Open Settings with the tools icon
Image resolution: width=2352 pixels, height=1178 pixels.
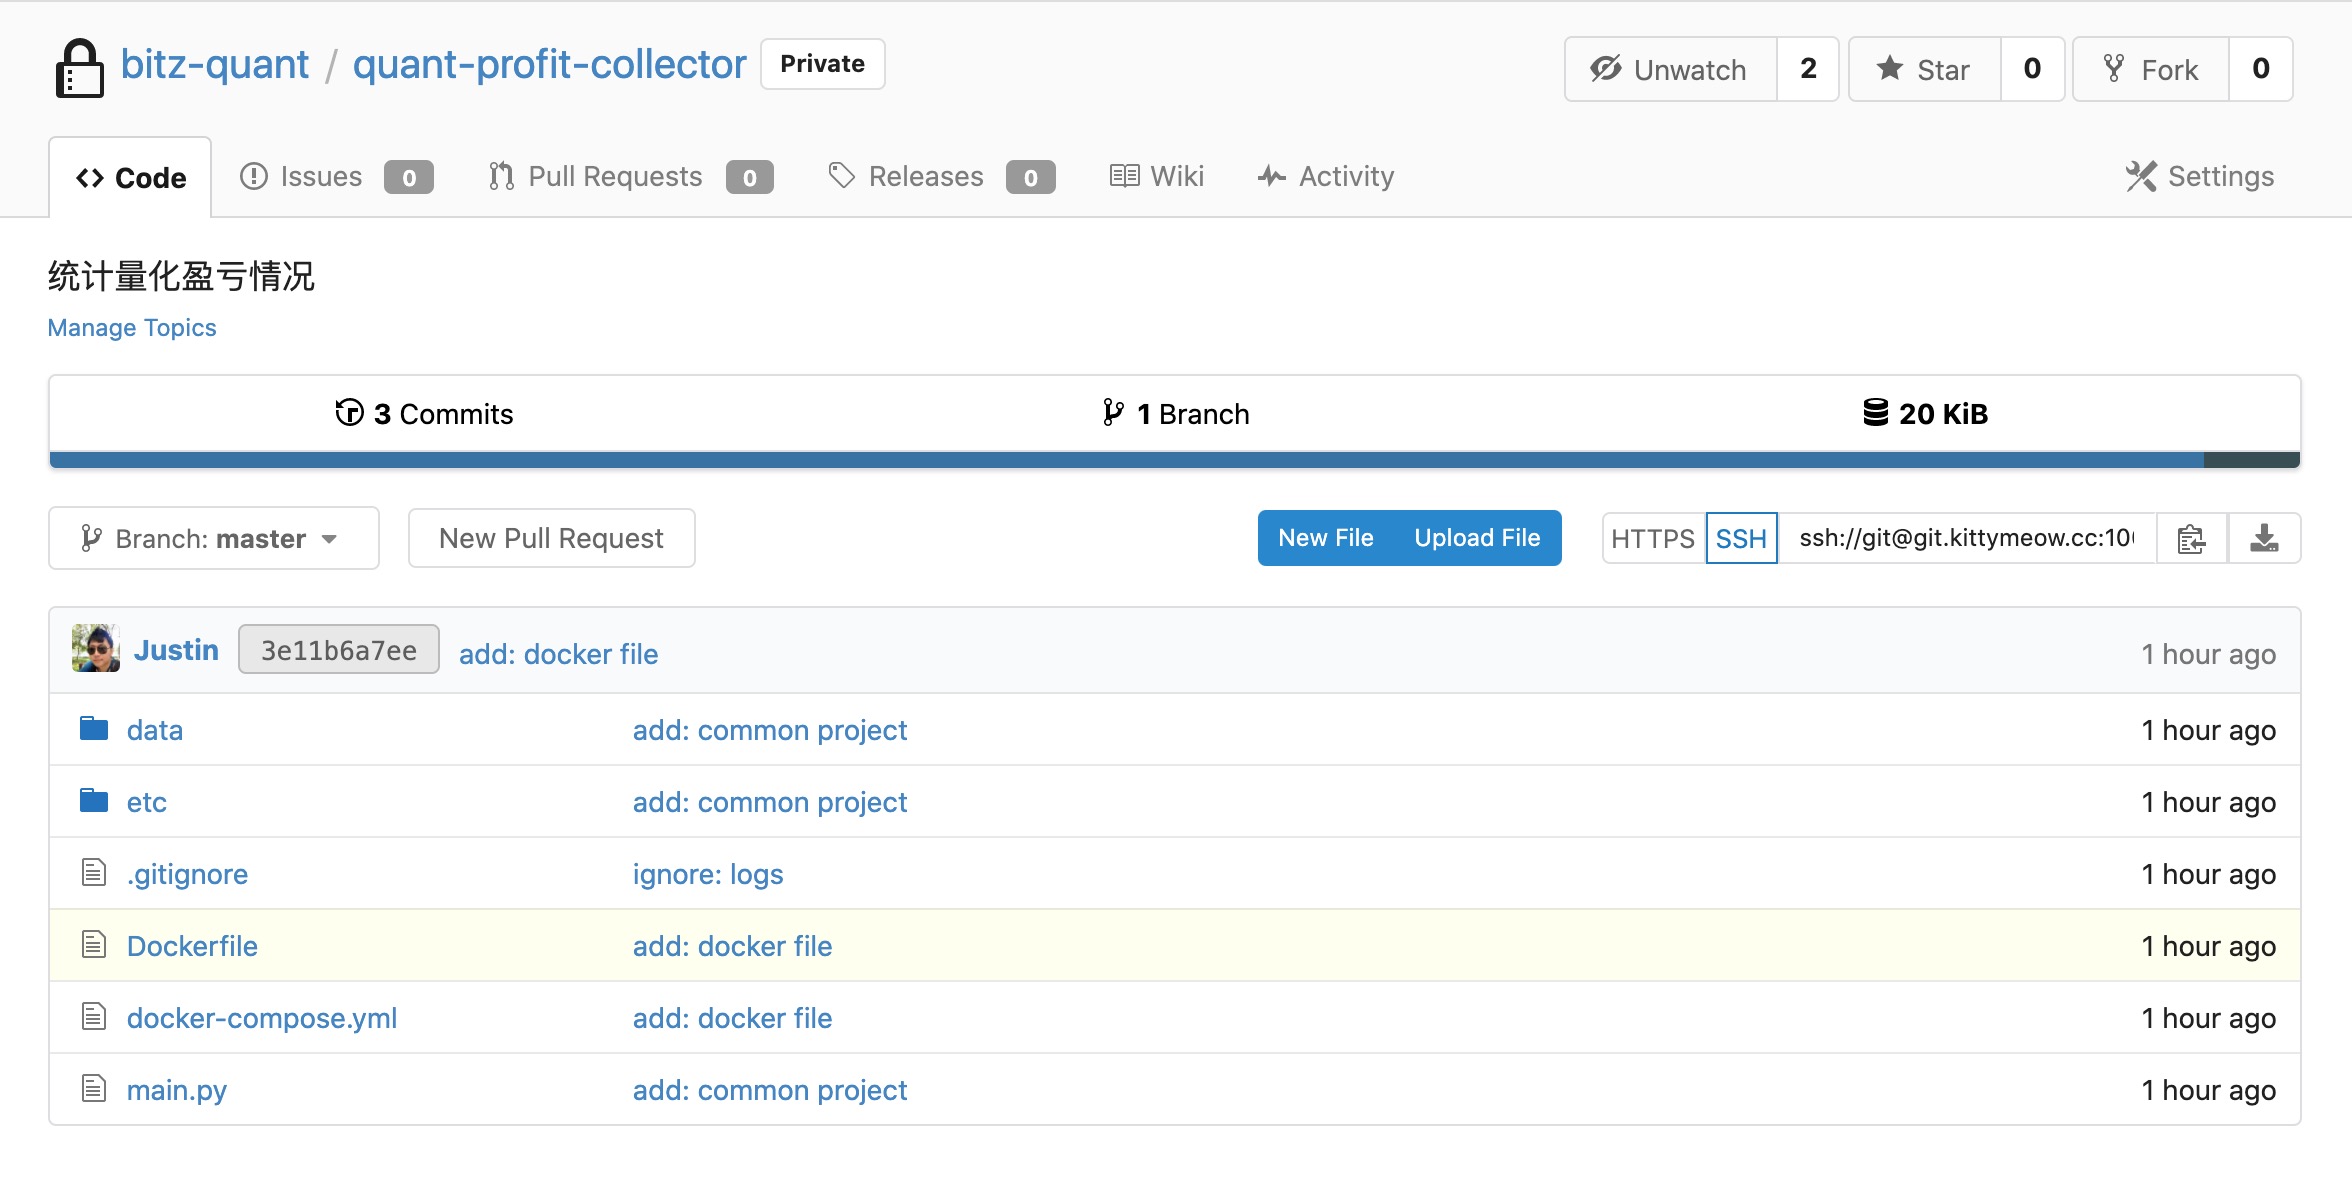pos(2199,177)
